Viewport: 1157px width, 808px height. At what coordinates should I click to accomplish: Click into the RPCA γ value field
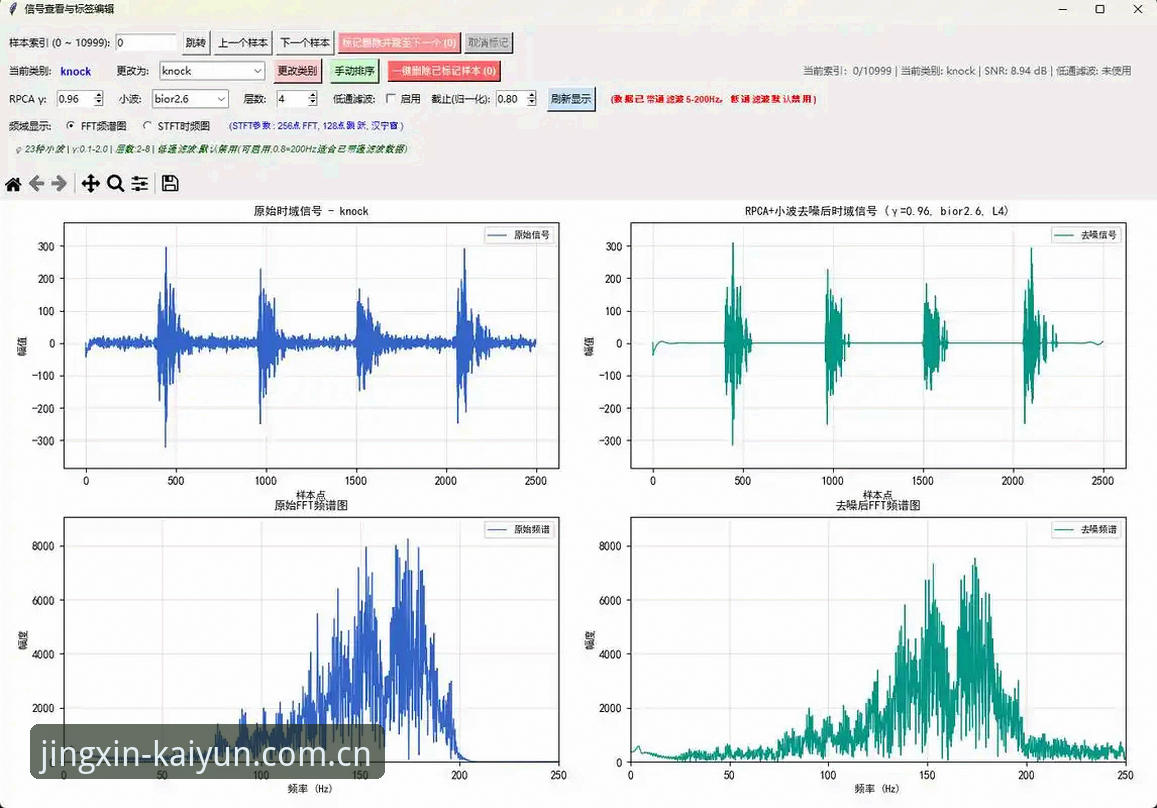tap(75, 99)
